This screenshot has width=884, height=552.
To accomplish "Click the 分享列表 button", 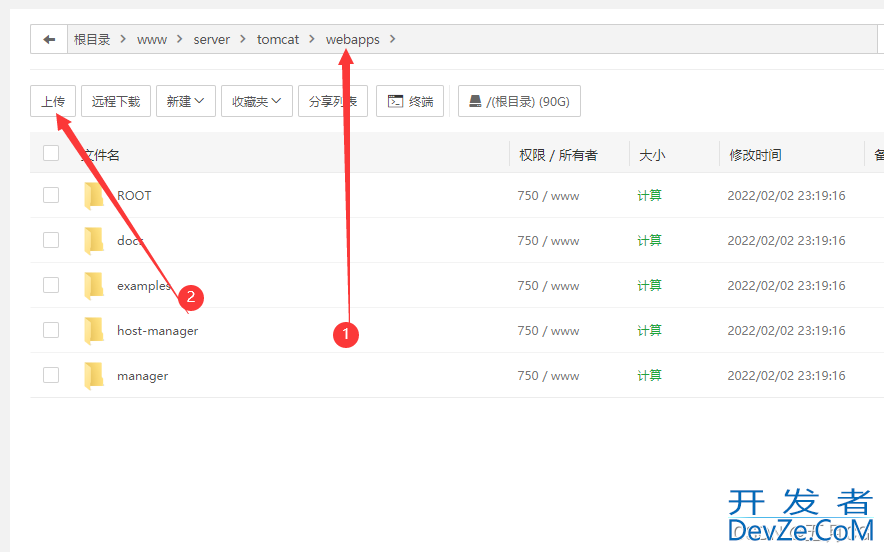I will [333, 101].
